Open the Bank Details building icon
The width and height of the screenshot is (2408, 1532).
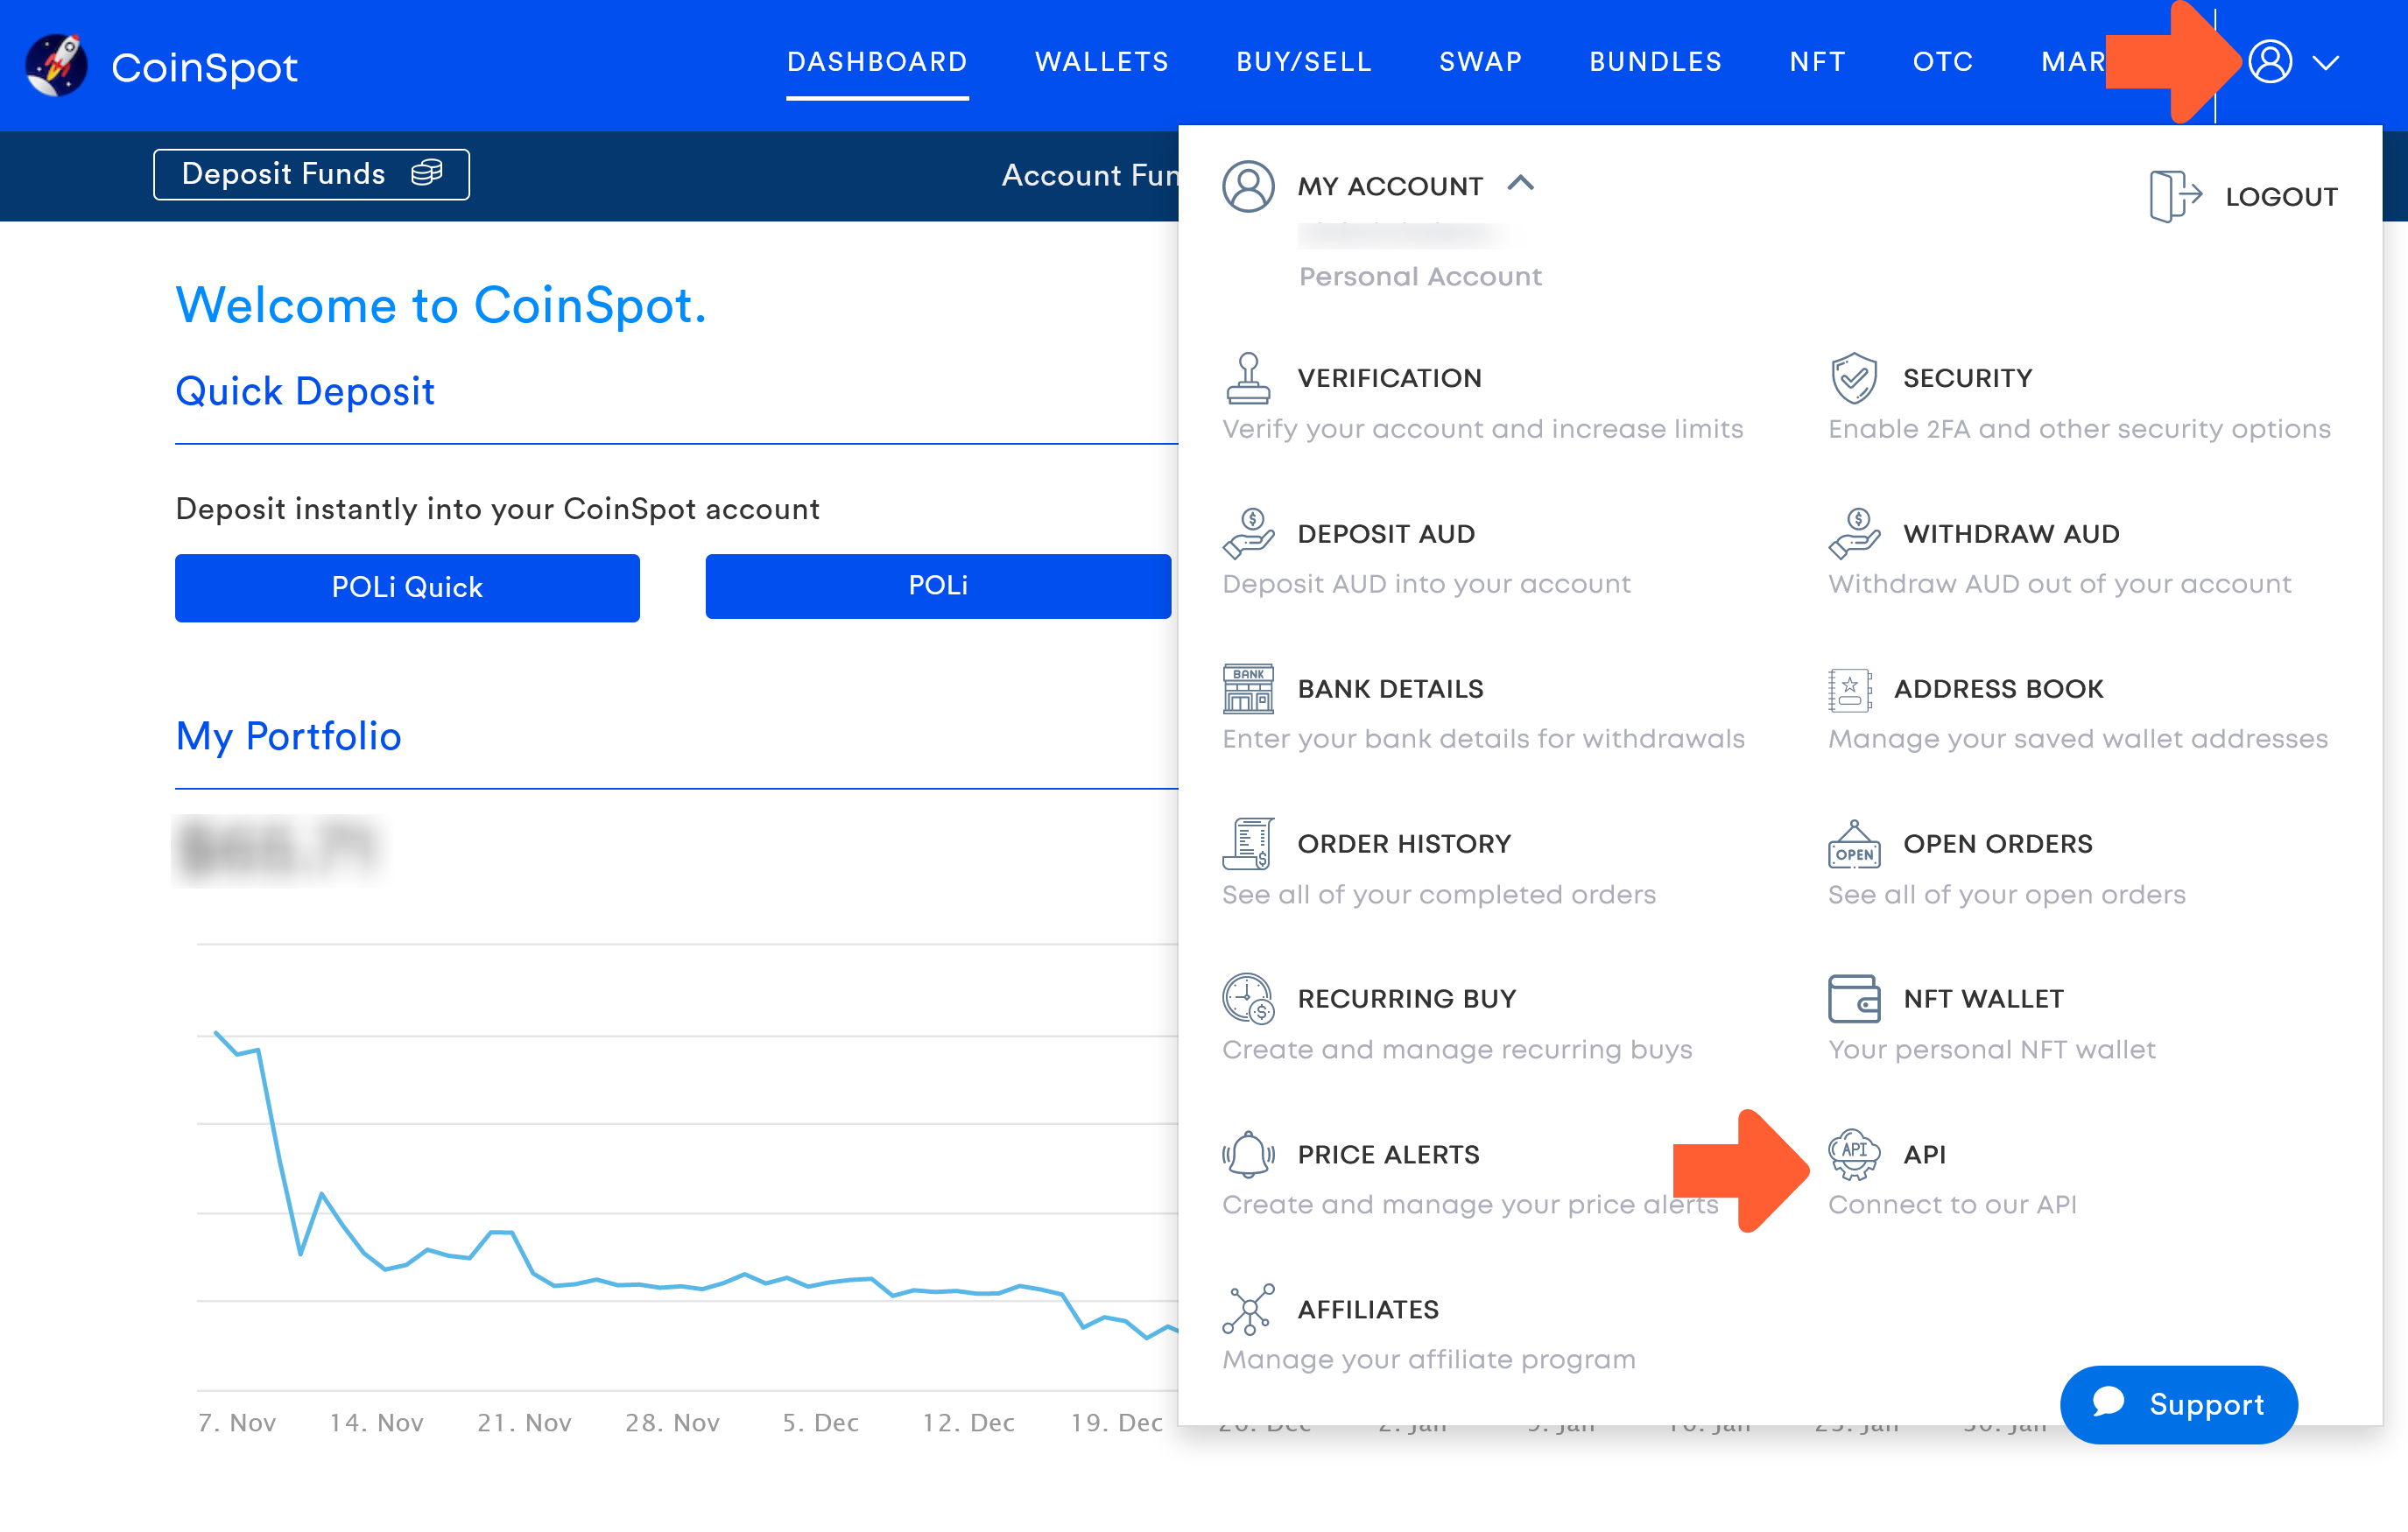[x=1248, y=688]
